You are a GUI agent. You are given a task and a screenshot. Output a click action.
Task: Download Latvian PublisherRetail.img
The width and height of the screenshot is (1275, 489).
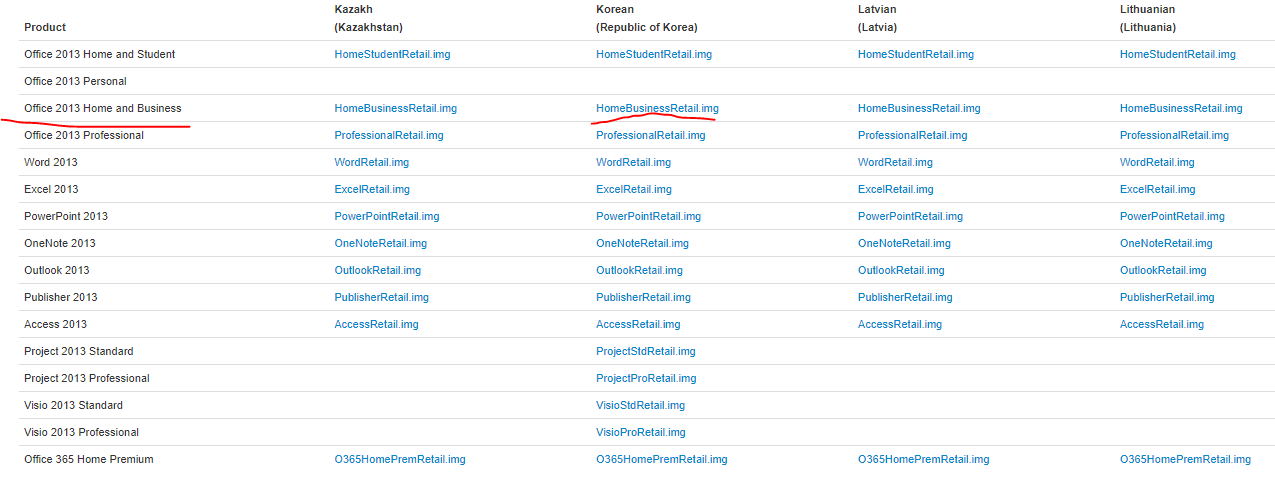pyautogui.click(x=906, y=297)
